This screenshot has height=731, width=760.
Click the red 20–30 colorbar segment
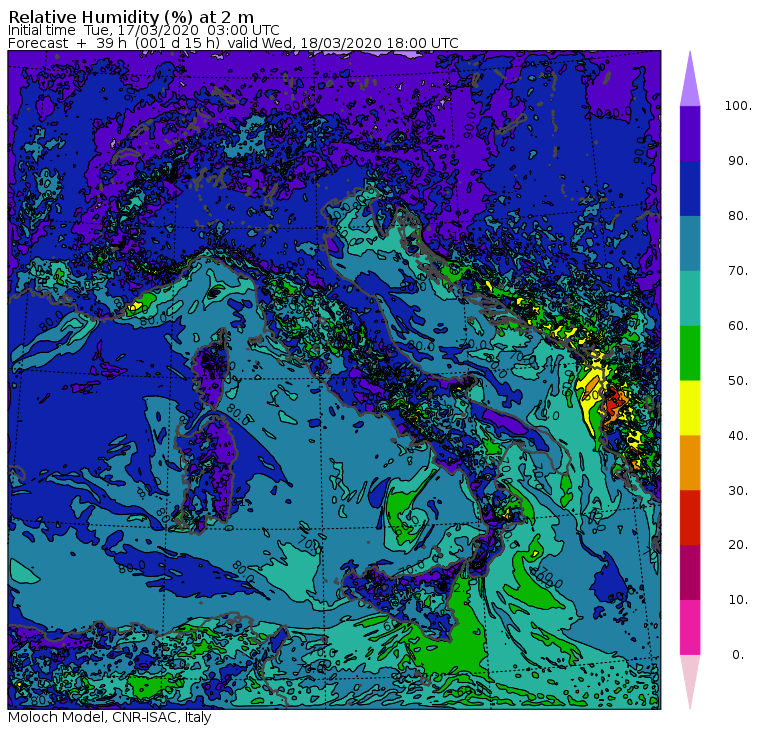(x=690, y=518)
